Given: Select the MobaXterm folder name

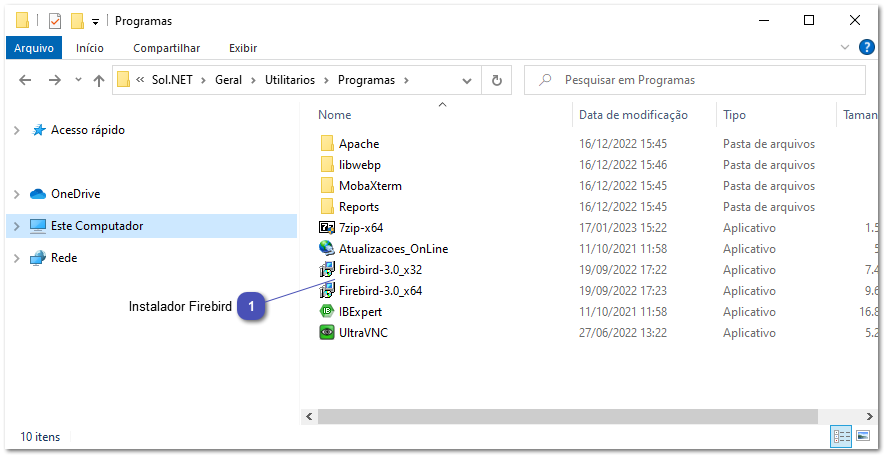Looking at the screenshot, I should pos(371,185).
